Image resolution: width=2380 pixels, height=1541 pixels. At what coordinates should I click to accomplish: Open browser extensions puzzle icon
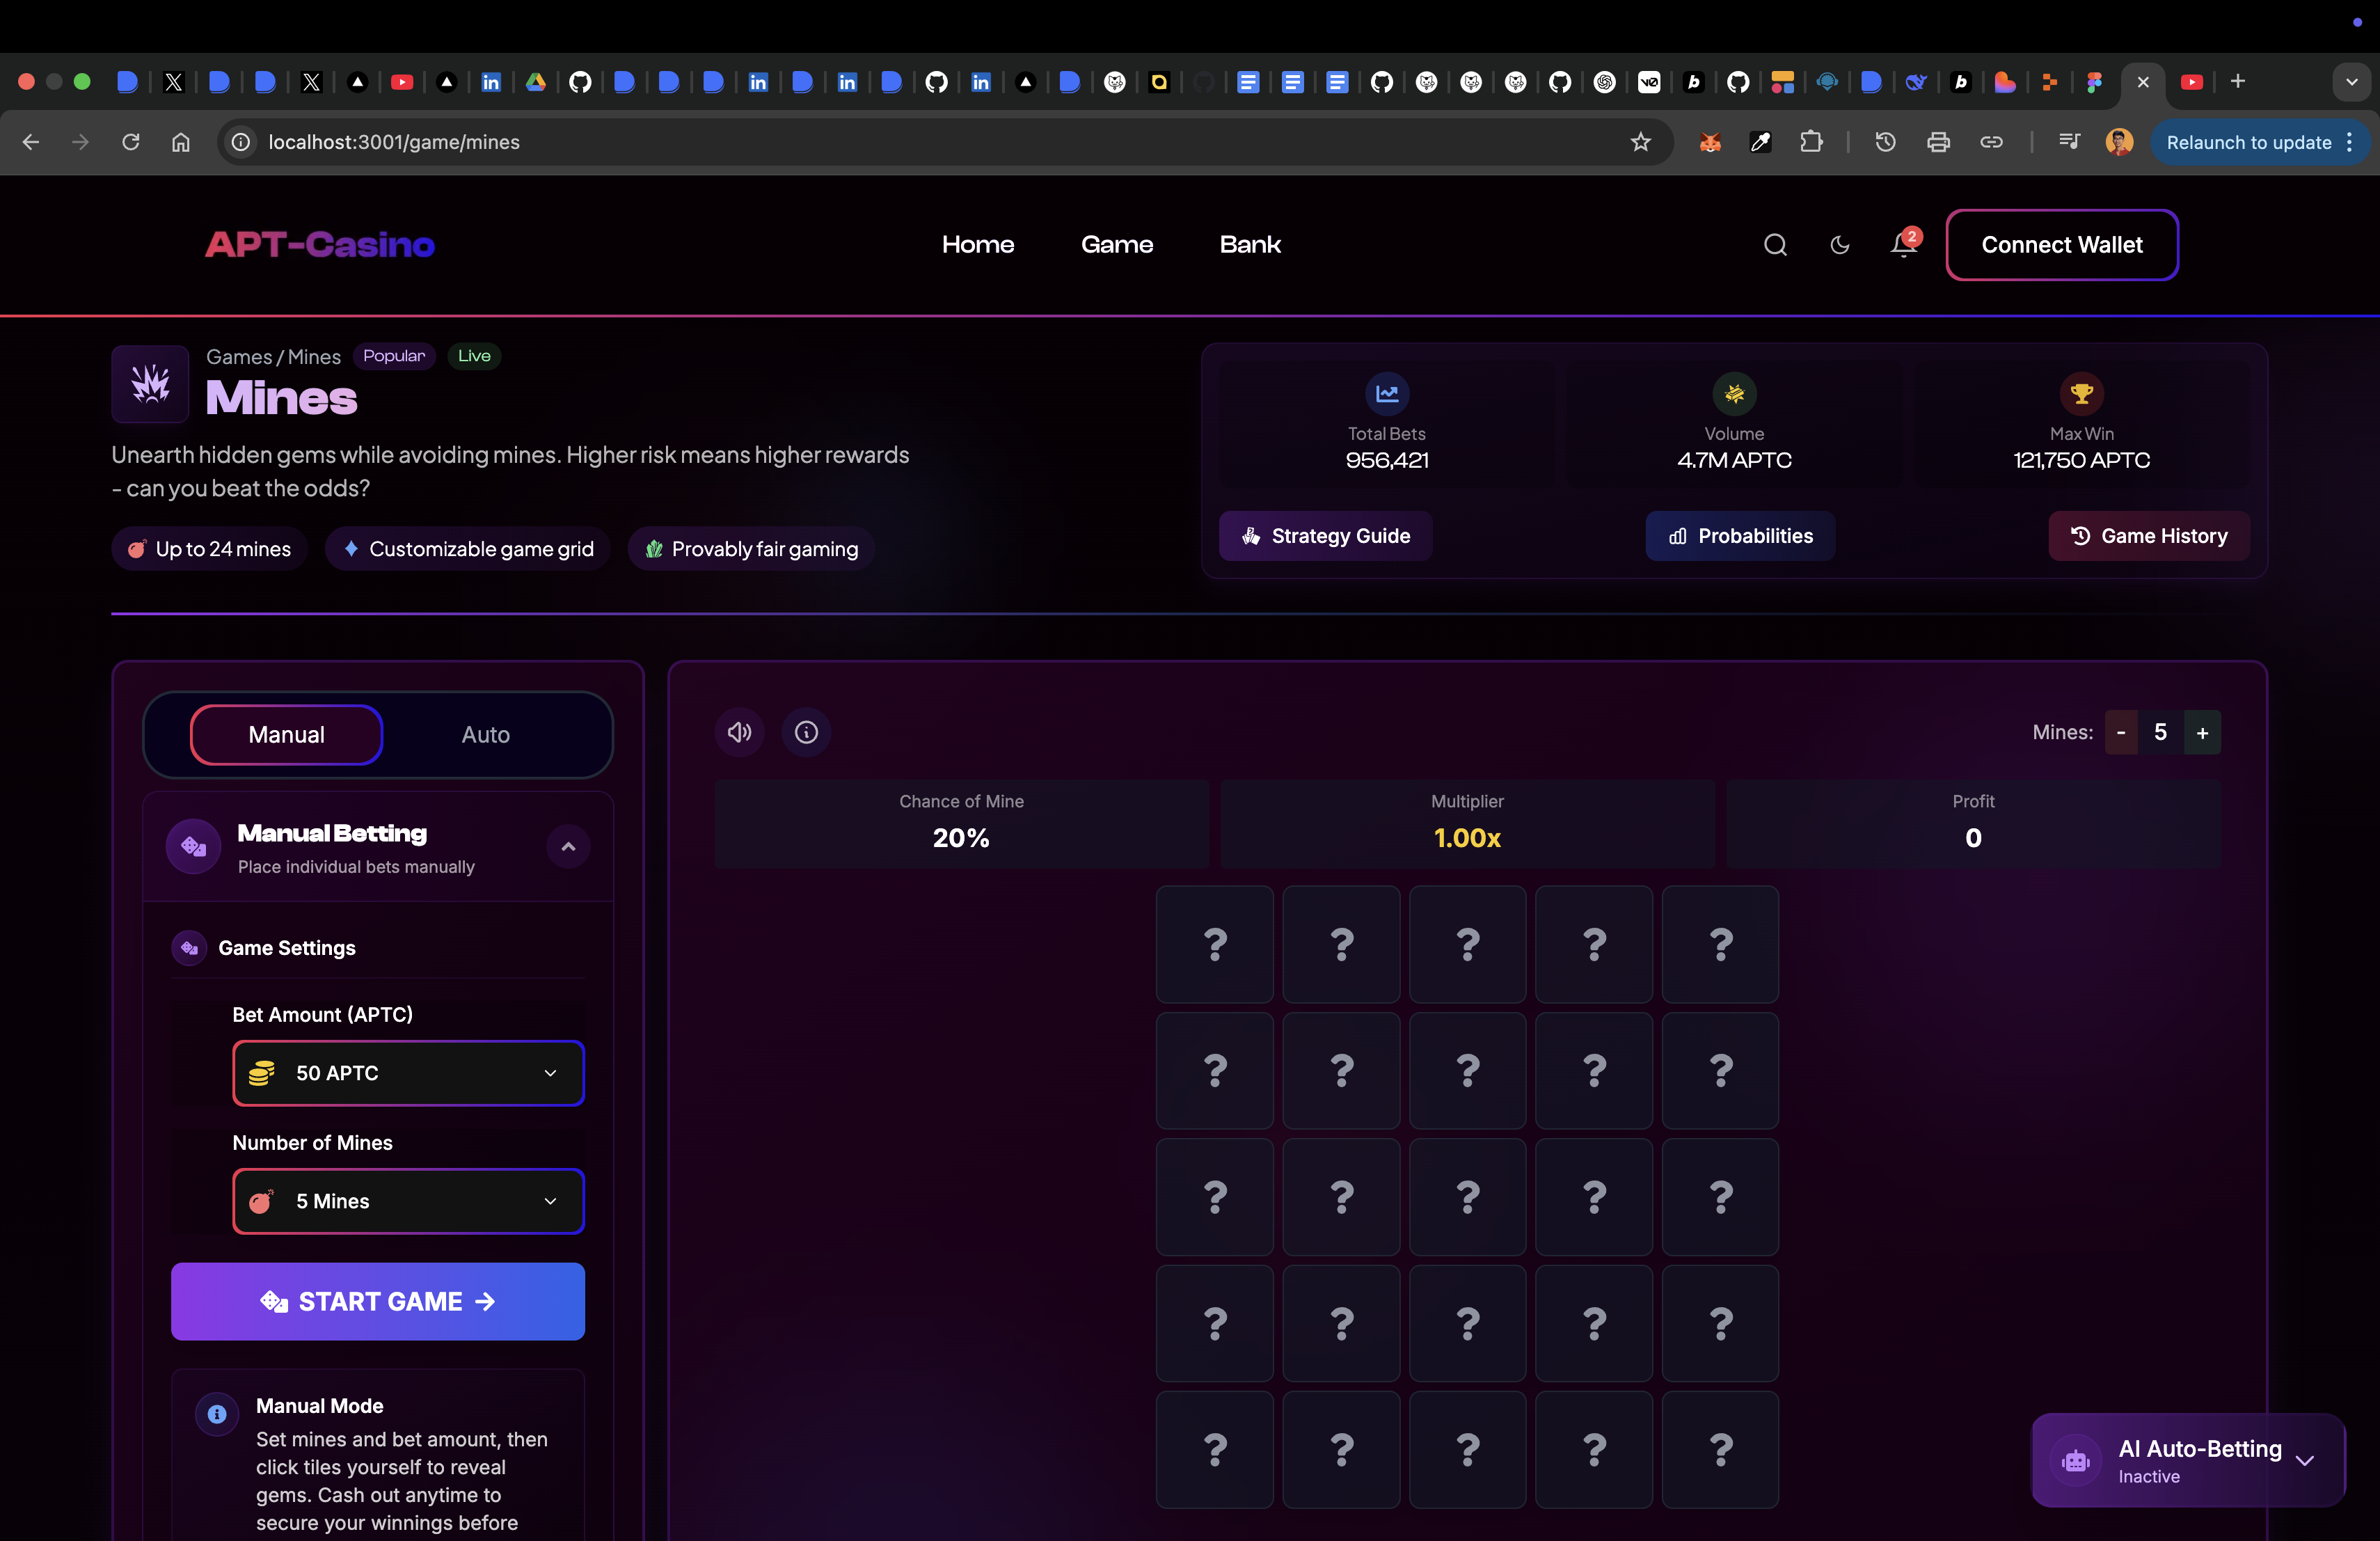pos(1811,142)
